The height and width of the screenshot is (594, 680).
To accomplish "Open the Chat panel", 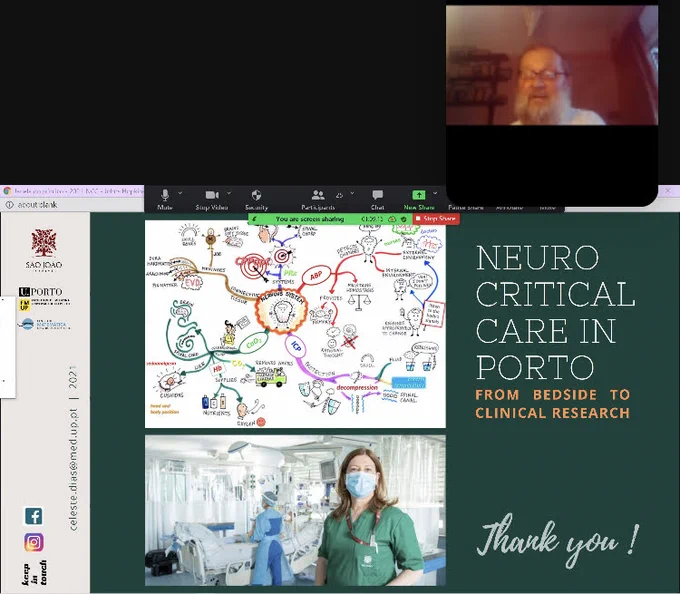I will [377, 199].
